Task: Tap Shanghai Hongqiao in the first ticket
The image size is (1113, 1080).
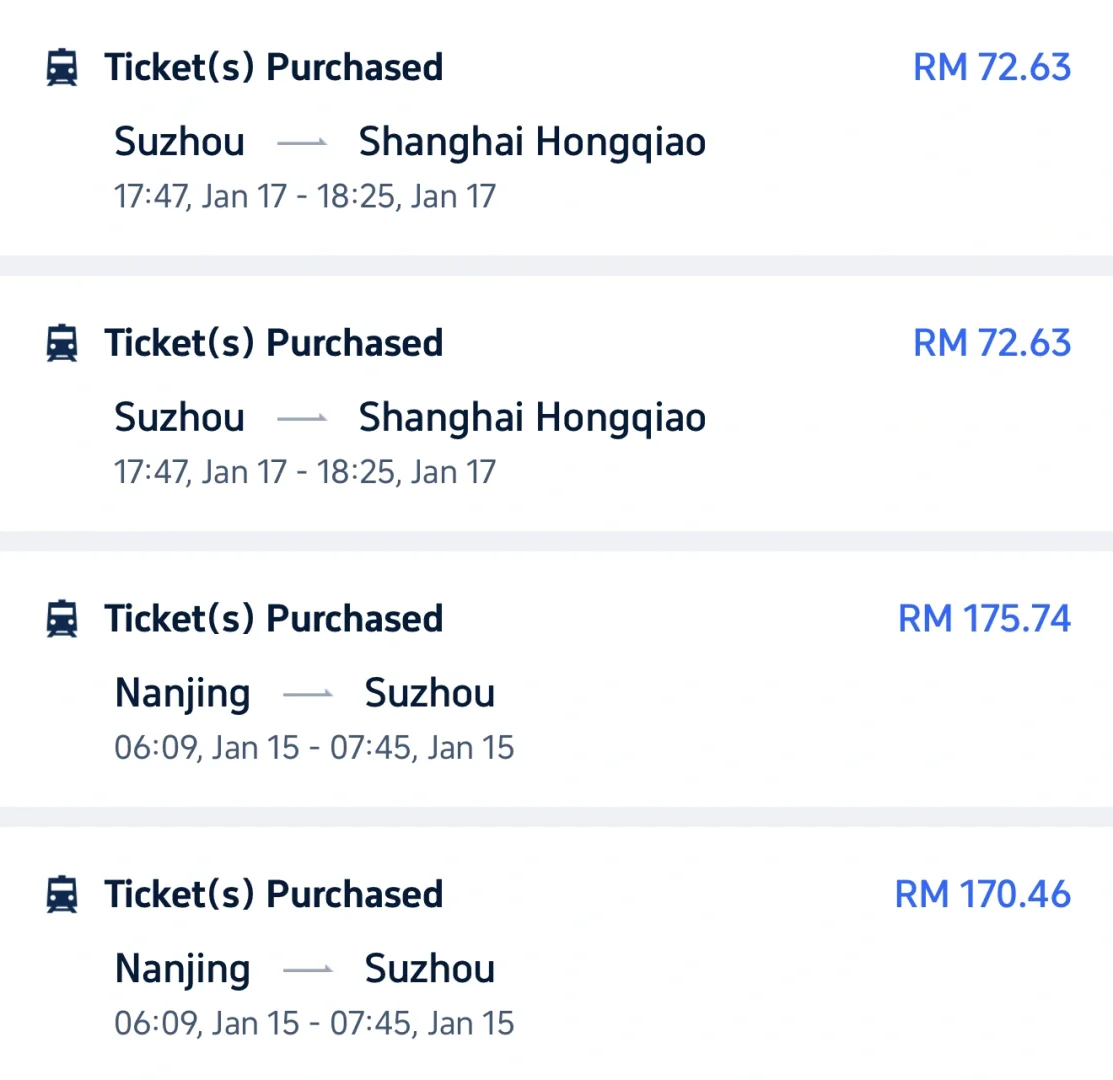Action: pos(532,142)
